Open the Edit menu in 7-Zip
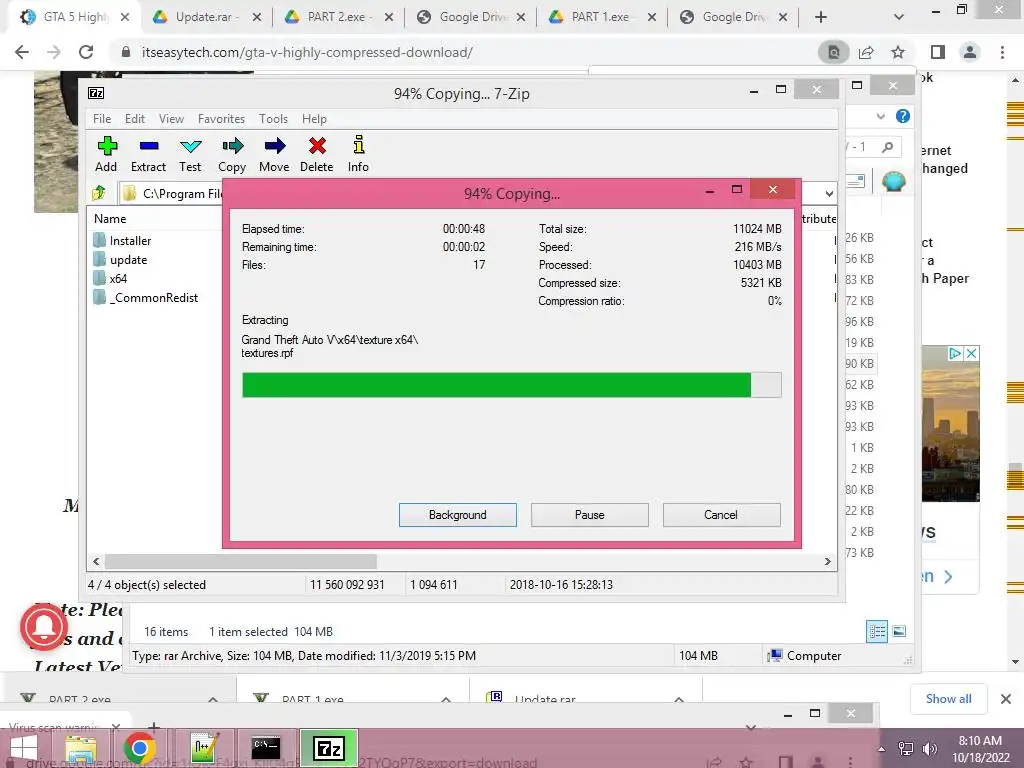This screenshot has height=768, width=1024. (135, 119)
